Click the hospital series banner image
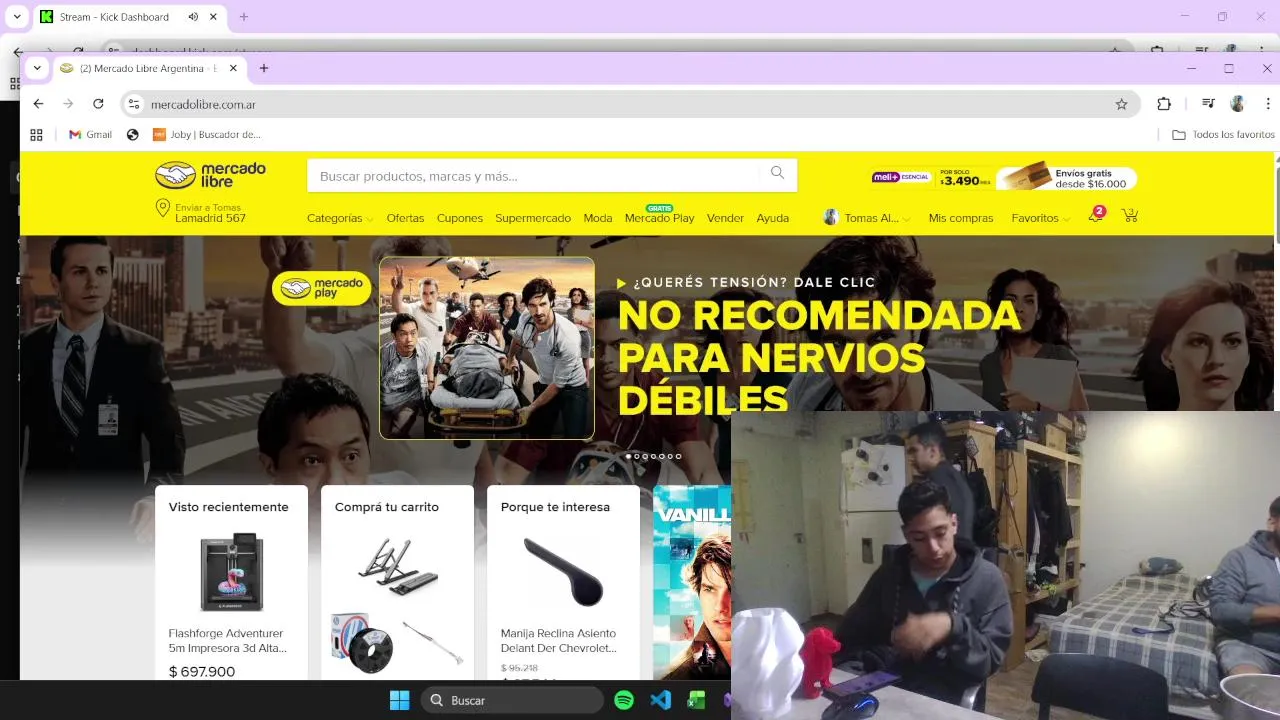This screenshot has width=1280, height=720. pos(487,348)
